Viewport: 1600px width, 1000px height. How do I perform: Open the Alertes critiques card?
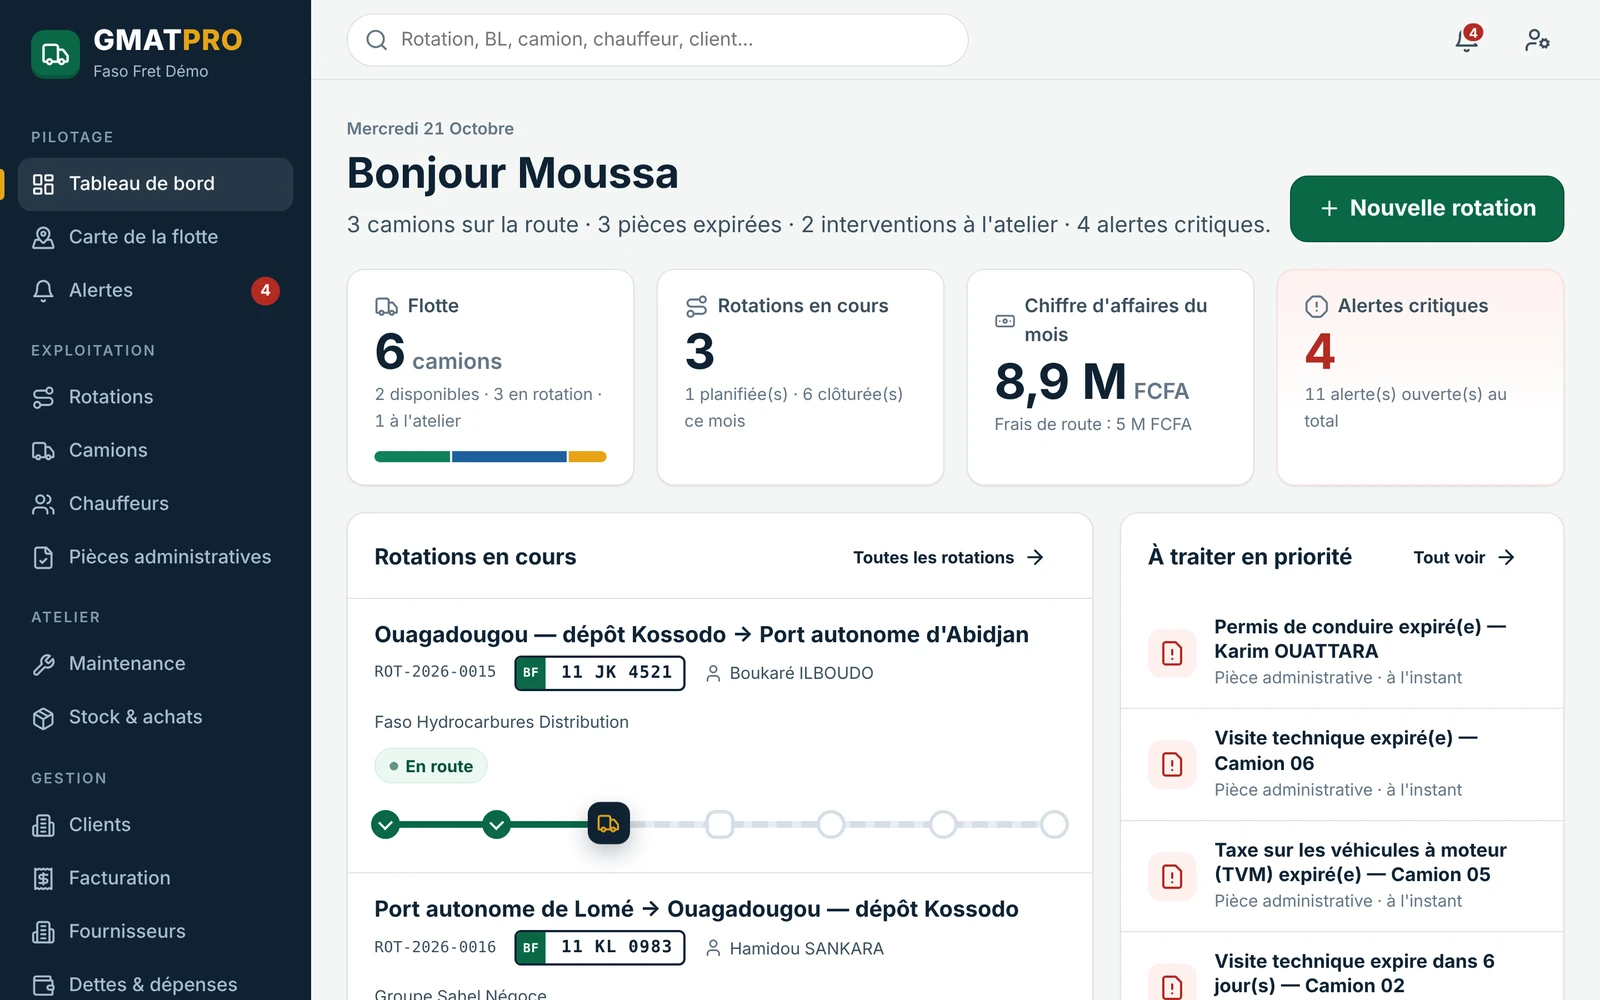pyautogui.click(x=1420, y=377)
